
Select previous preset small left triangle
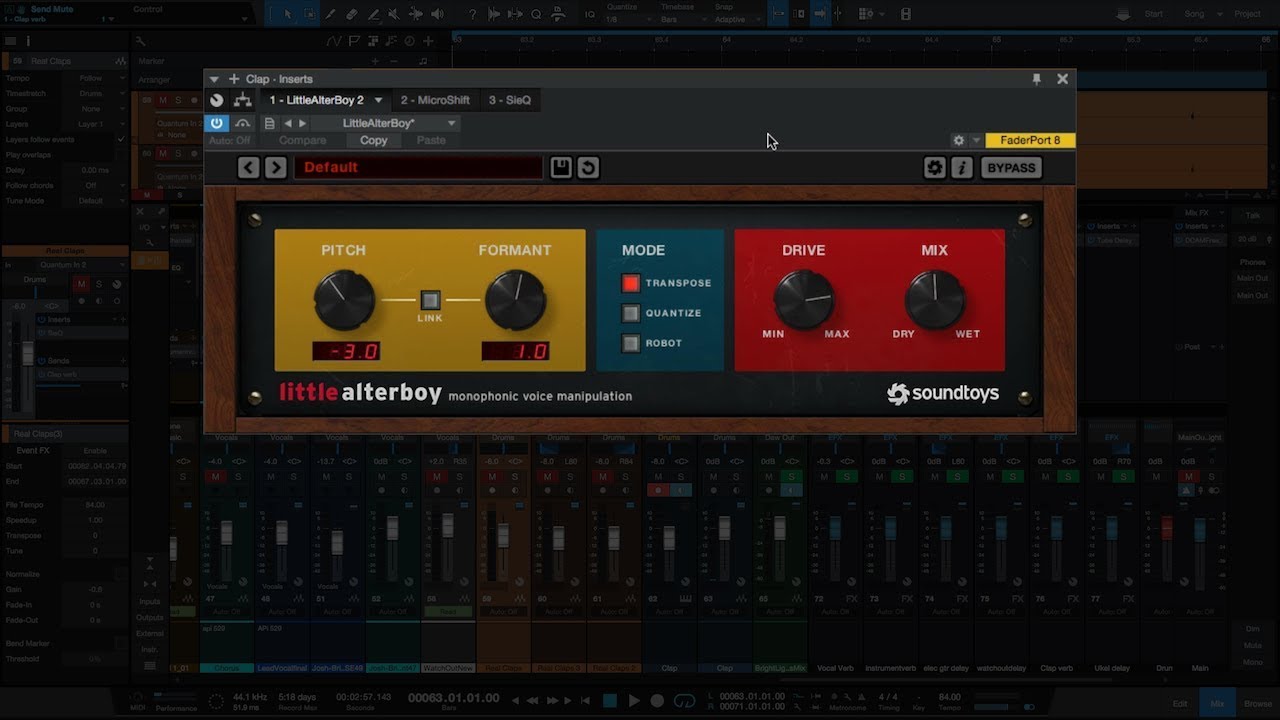point(288,123)
